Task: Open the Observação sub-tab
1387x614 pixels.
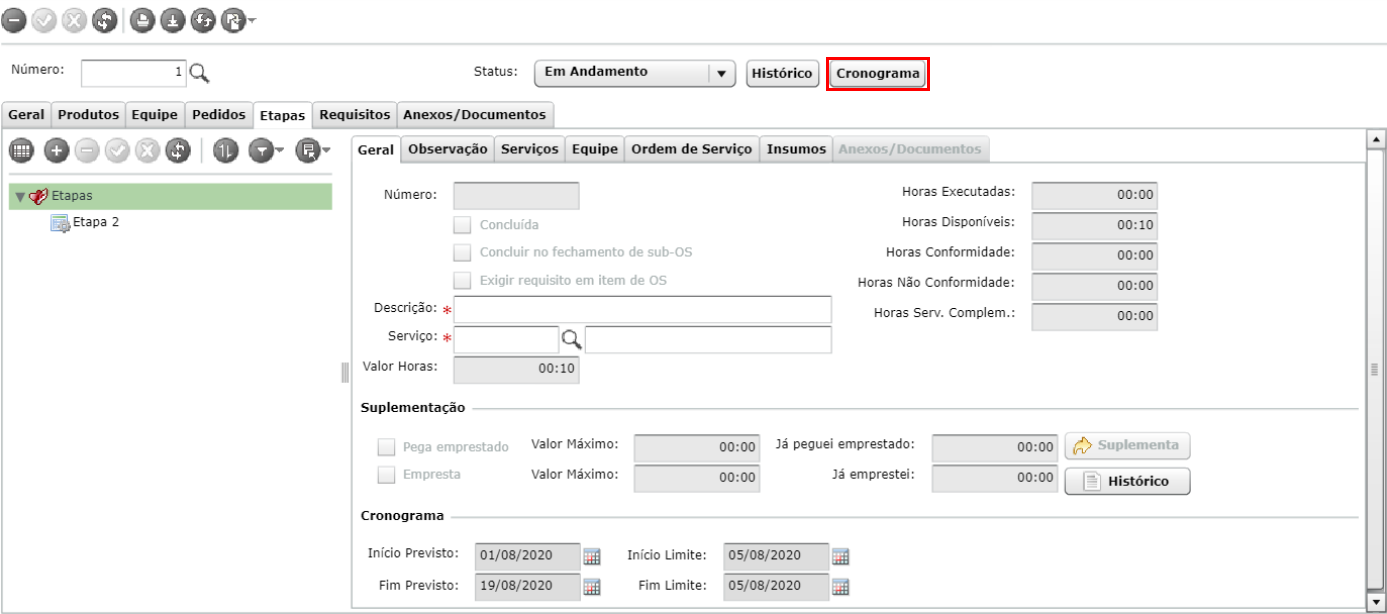Action: (447, 148)
